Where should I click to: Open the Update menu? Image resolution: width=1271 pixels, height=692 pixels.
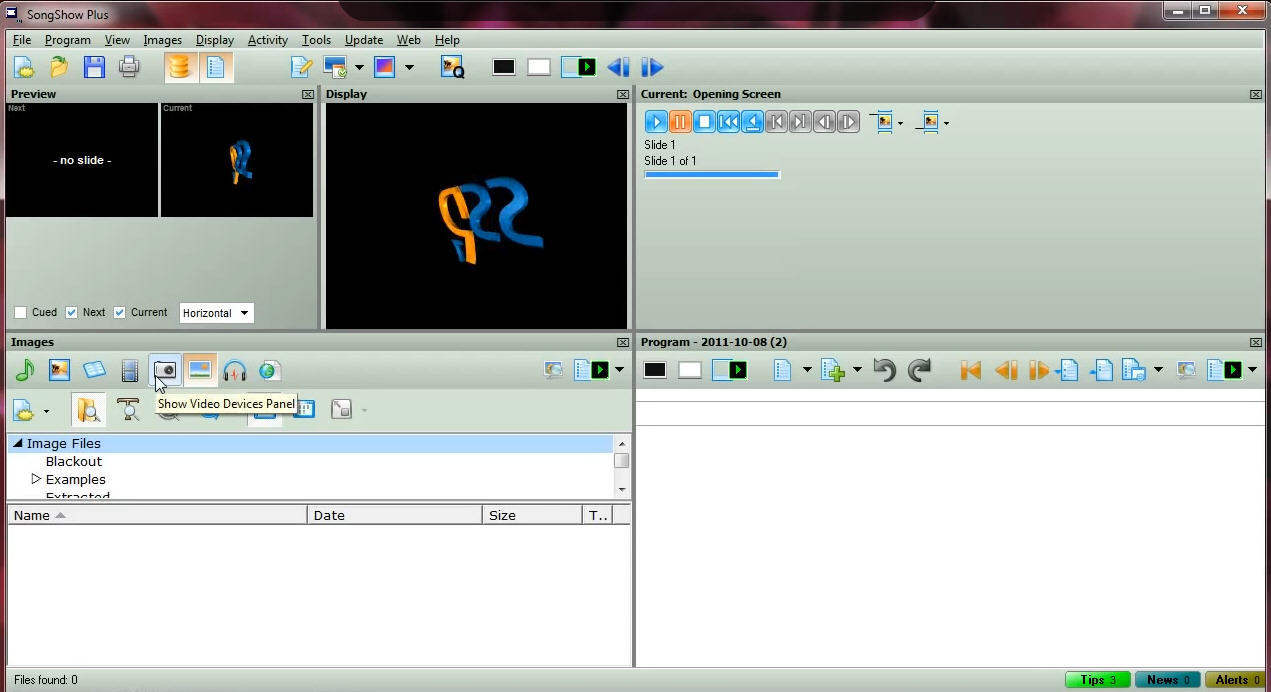coord(363,40)
